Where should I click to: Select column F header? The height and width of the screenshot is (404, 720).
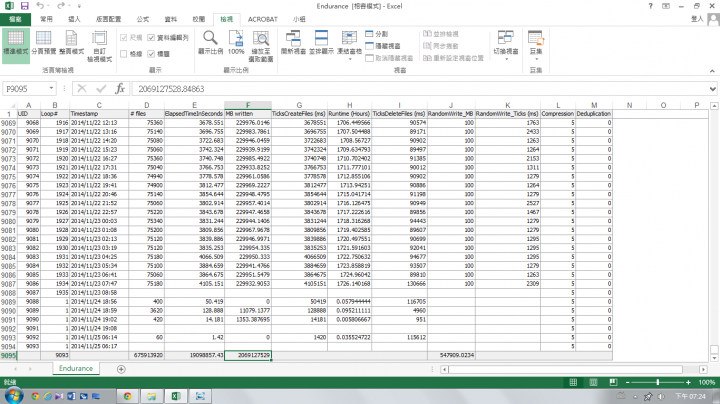248,105
